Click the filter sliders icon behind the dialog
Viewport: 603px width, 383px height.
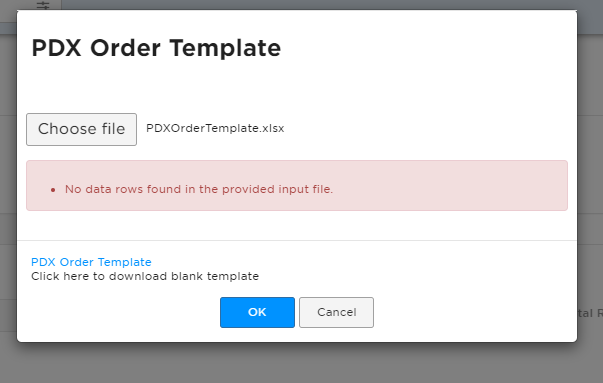coord(43,5)
